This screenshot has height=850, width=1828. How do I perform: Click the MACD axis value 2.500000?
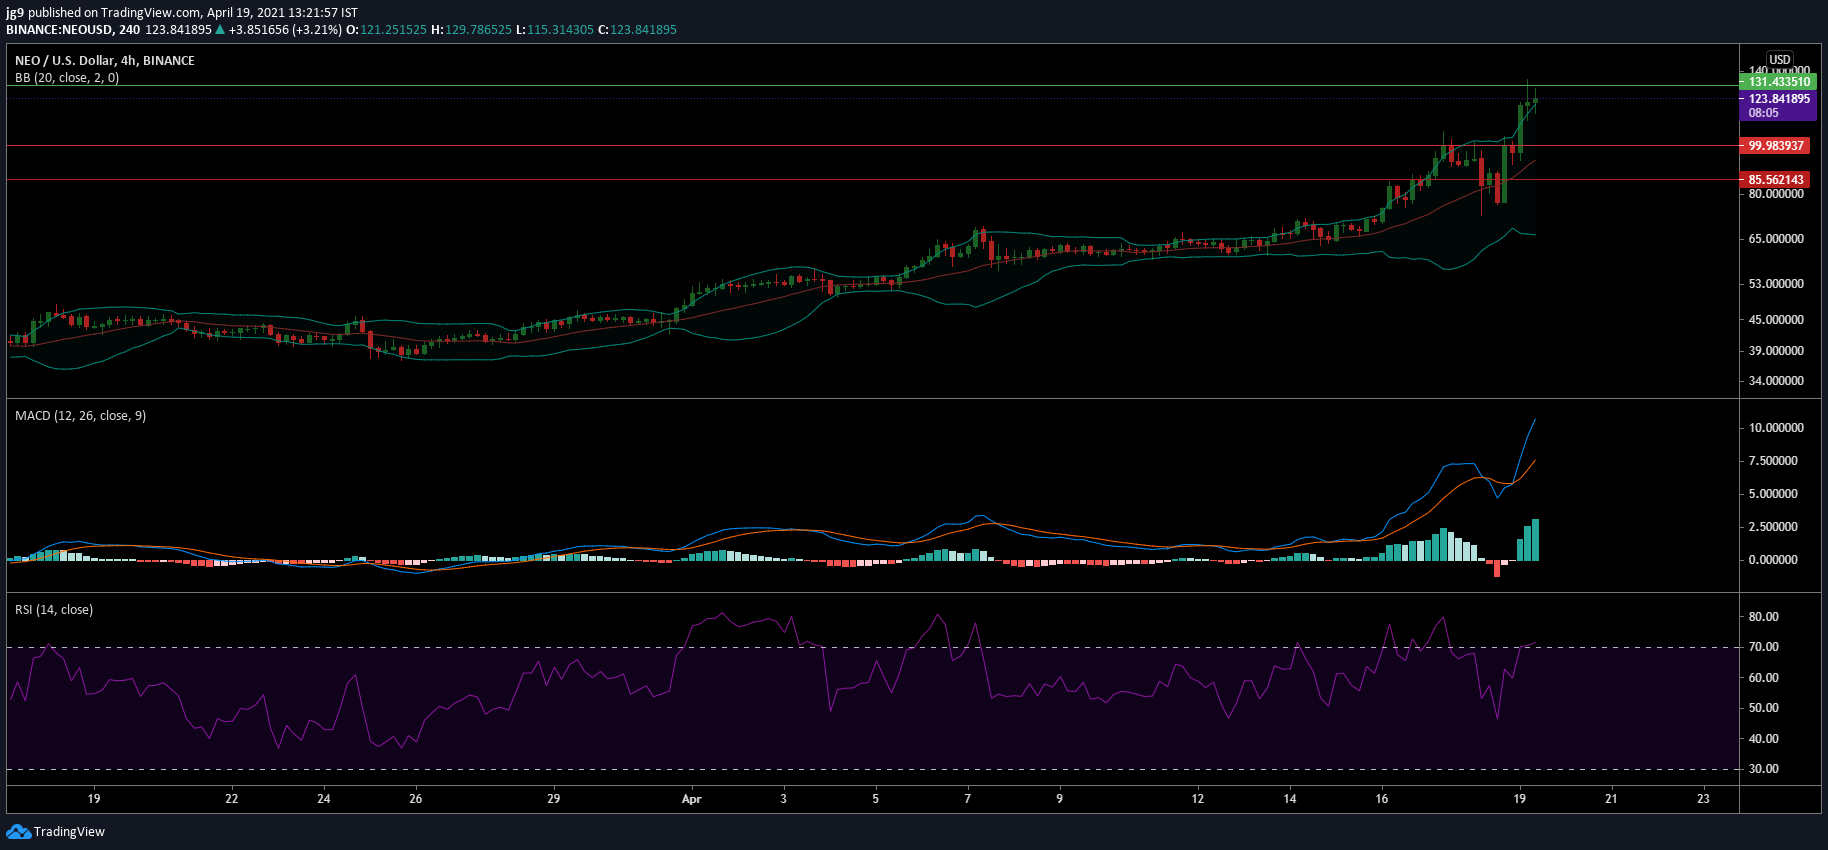pyautogui.click(x=1773, y=527)
